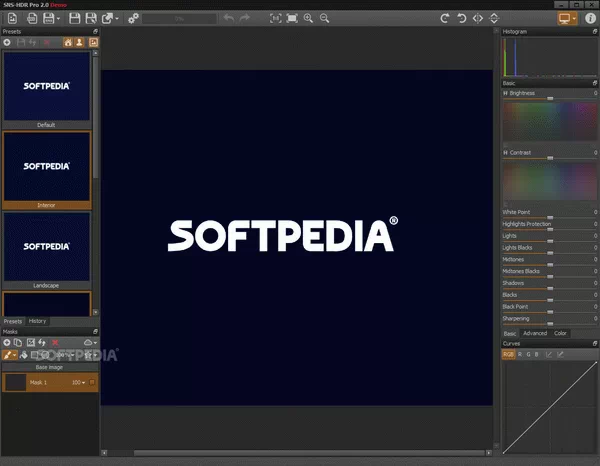Select the Landscape preset thumbnail
Viewport: 600px width, 466px height.
coord(46,246)
